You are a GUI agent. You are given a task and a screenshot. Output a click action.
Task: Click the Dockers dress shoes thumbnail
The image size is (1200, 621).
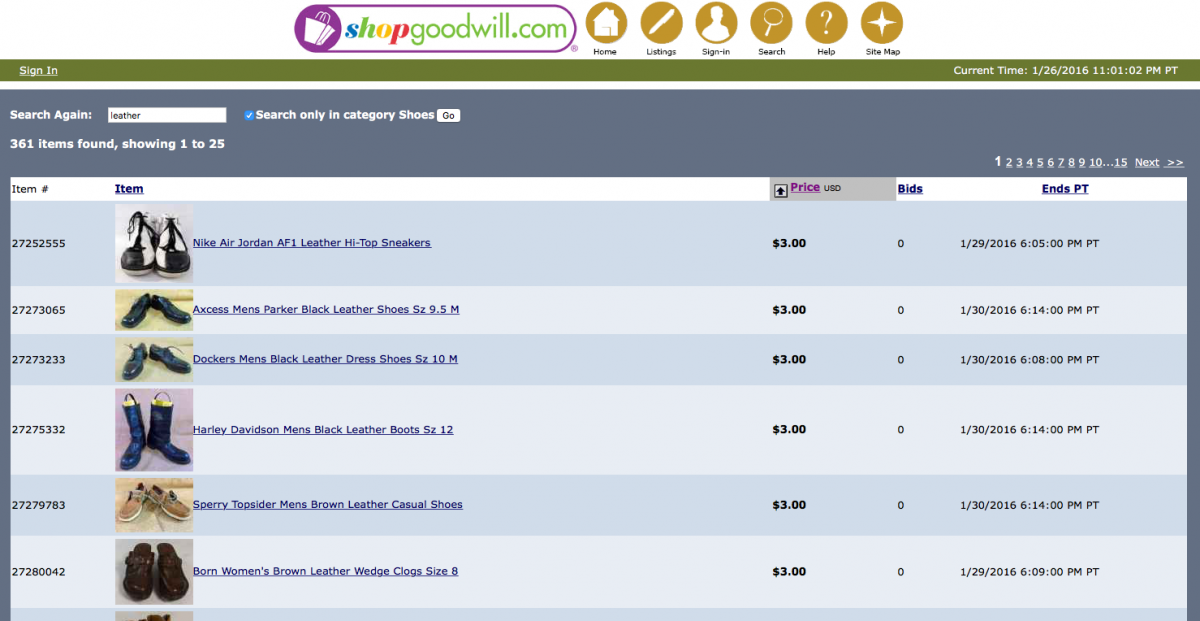pyautogui.click(x=154, y=359)
